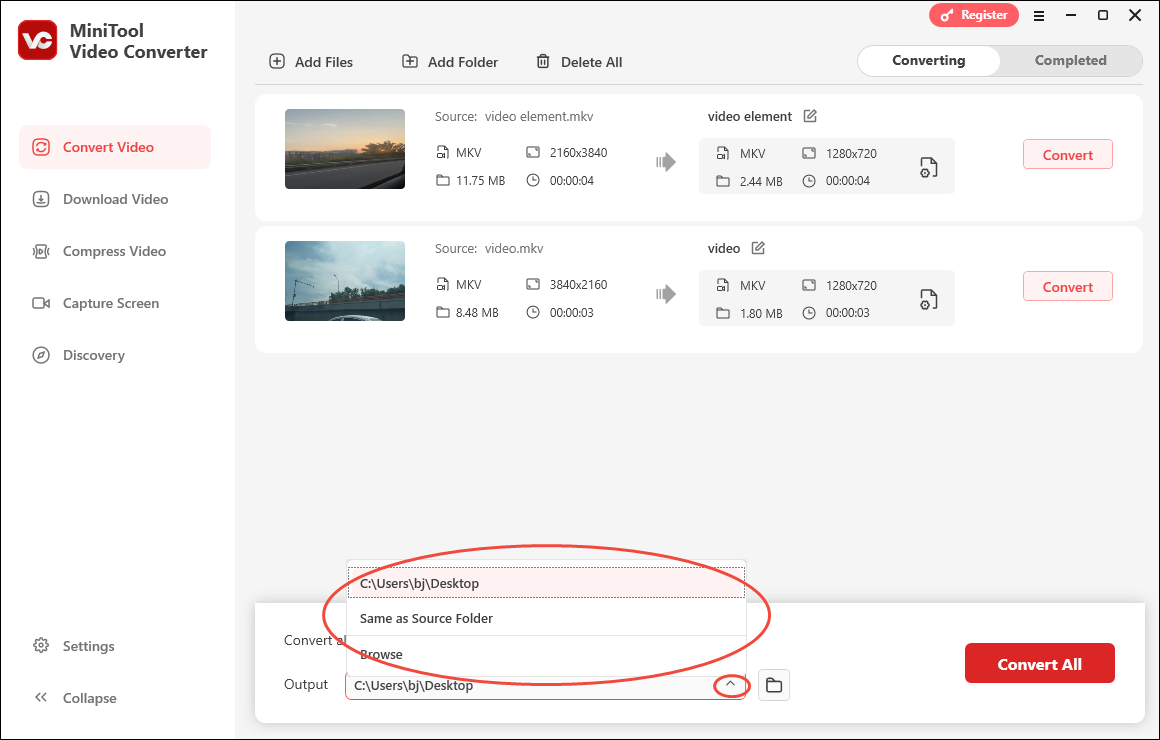This screenshot has height=740, width=1160.
Task: Open Settings from the sidebar
Action: pyautogui.click(x=73, y=646)
